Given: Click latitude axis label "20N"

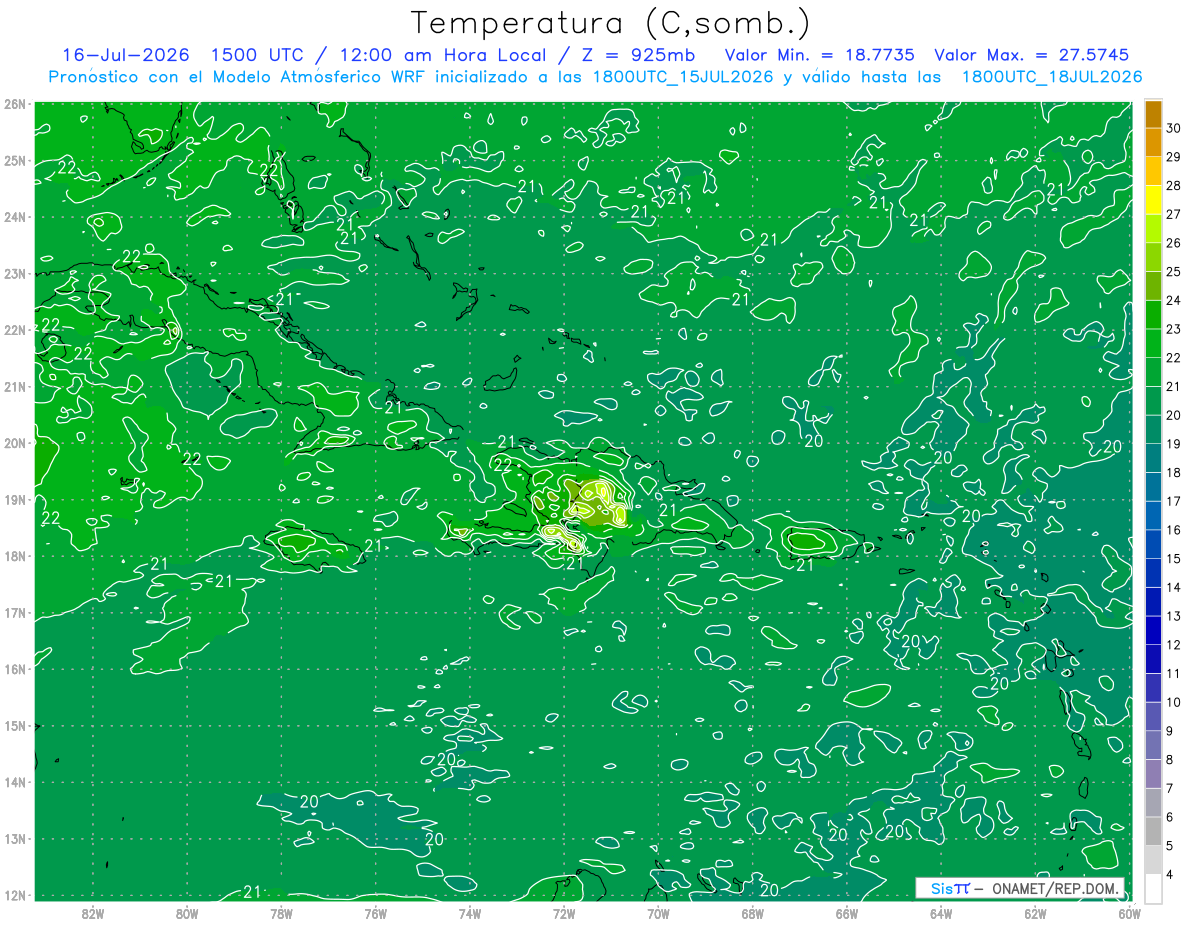Looking at the screenshot, I should click(14, 443).
